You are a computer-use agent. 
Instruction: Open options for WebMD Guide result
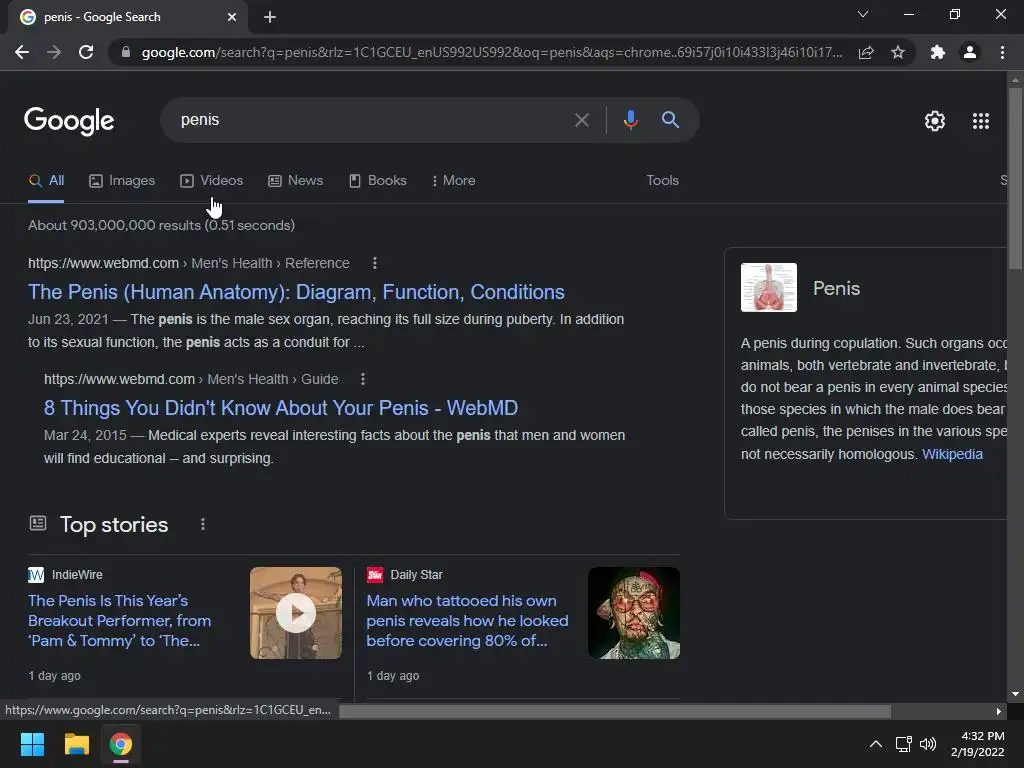pyautogui.click(x=363, y=379)
